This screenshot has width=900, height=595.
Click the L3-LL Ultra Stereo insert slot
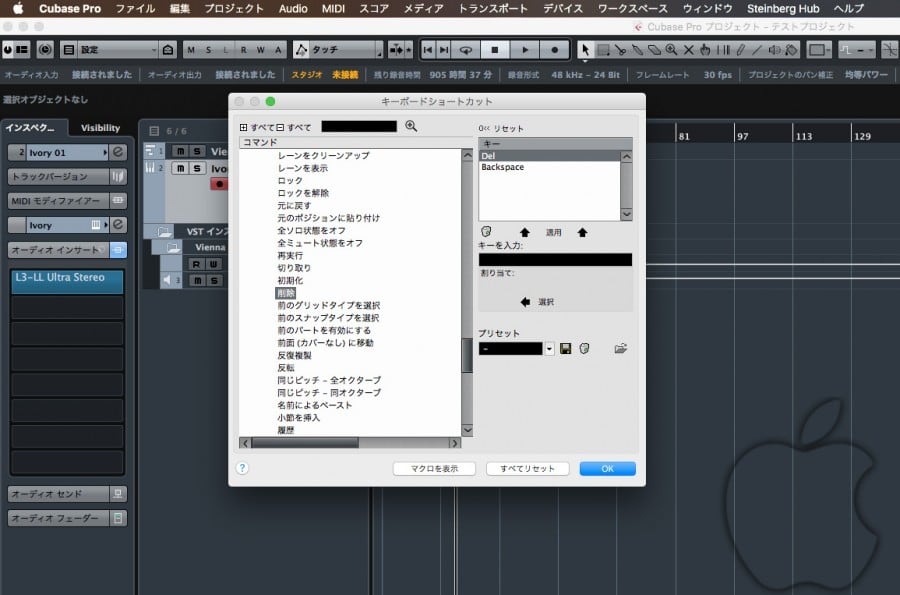[x=67, y=281]
